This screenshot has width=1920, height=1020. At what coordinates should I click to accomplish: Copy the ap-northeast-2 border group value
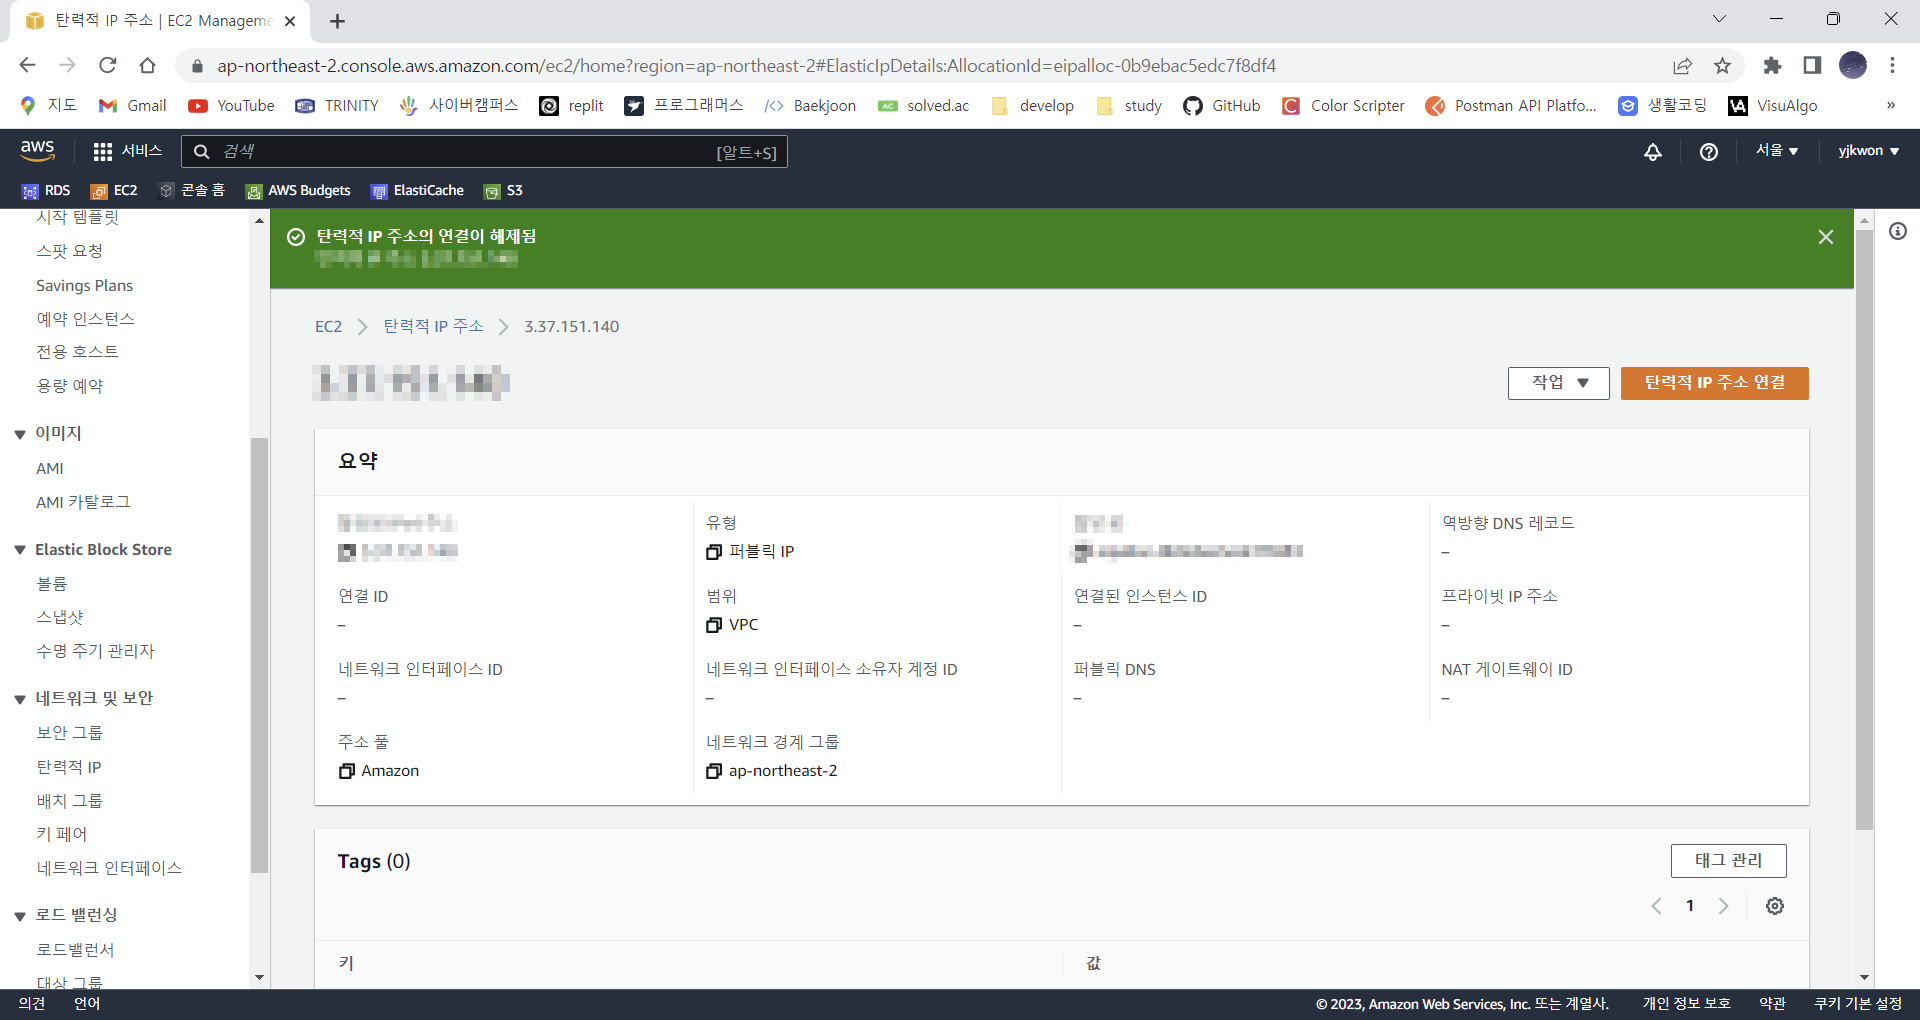[714, 771]
